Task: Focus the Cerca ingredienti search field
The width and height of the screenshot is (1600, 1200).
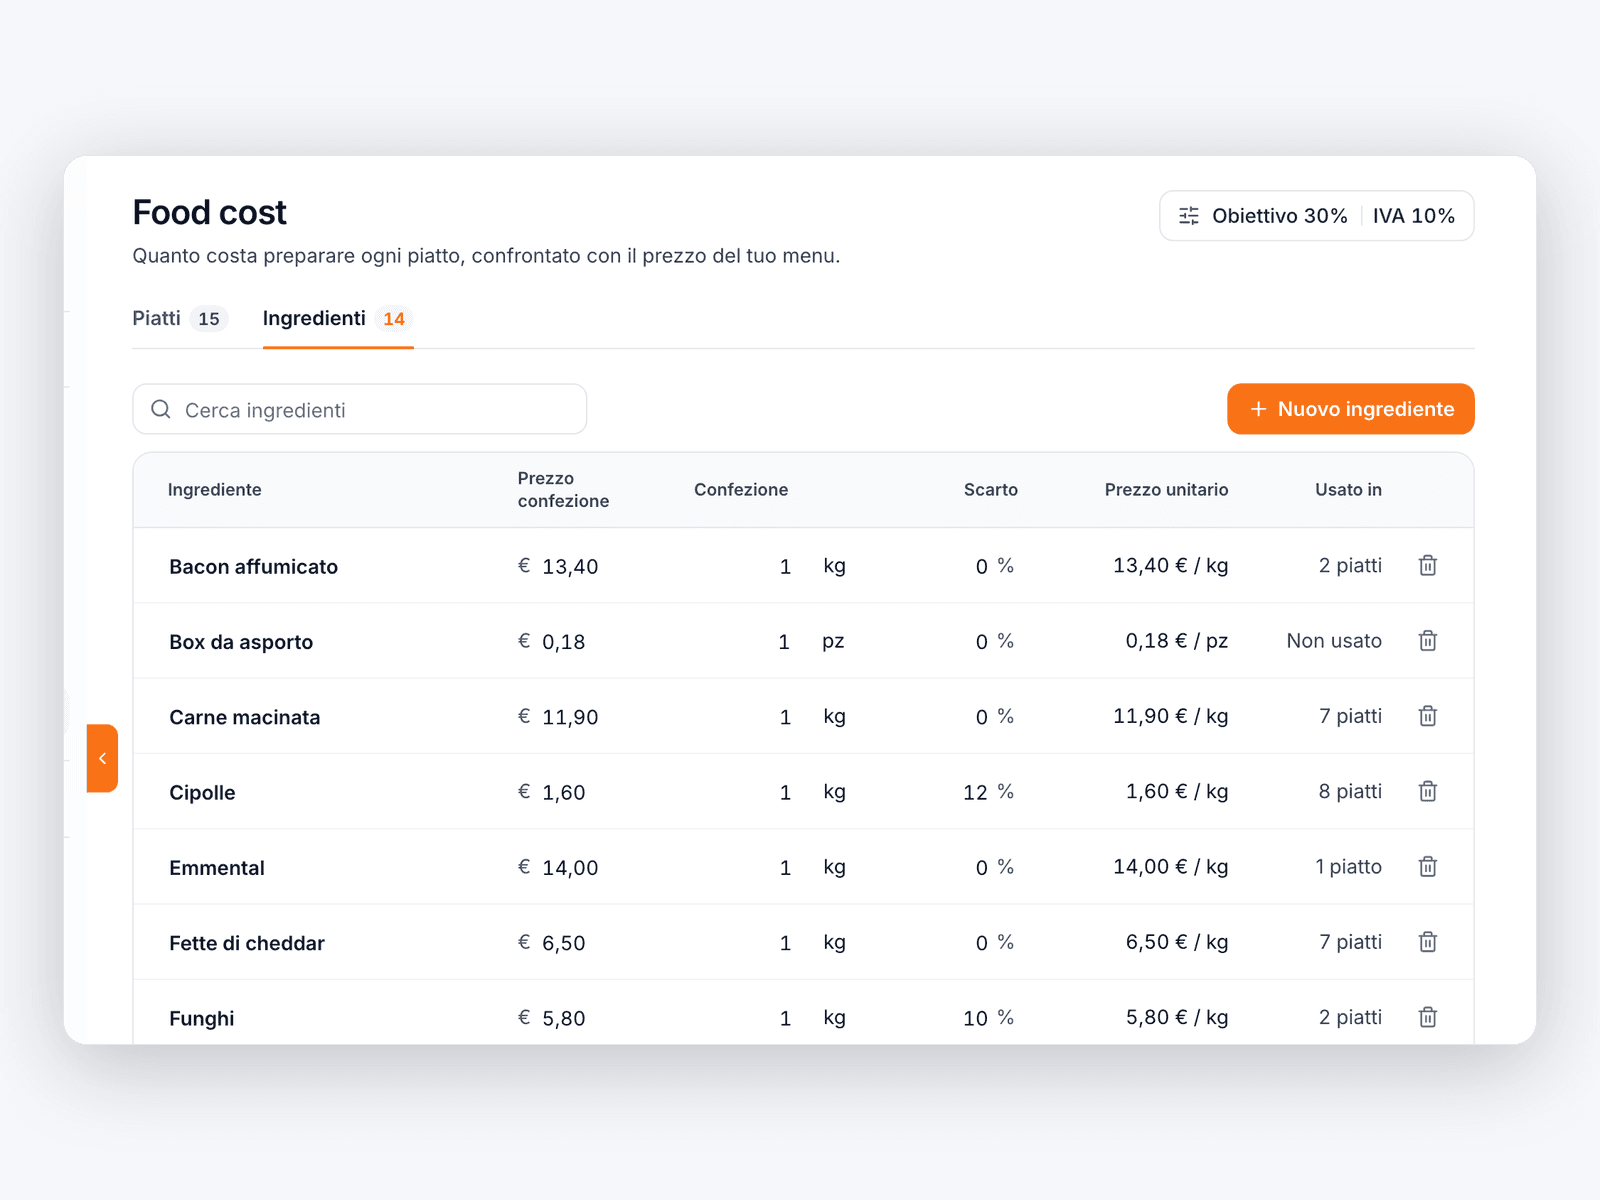Action: (360, 409)
